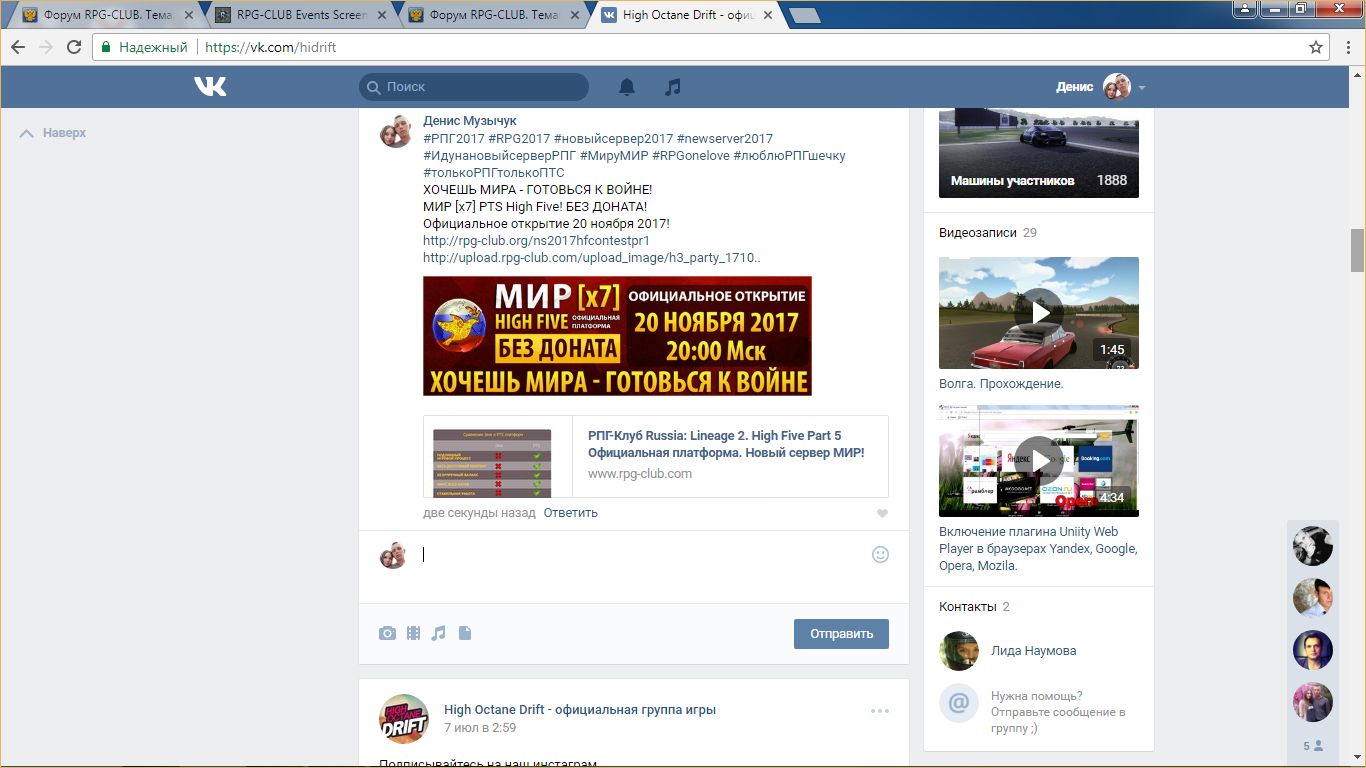Expand the Денис account dropdown

[x=1142, y=88]
